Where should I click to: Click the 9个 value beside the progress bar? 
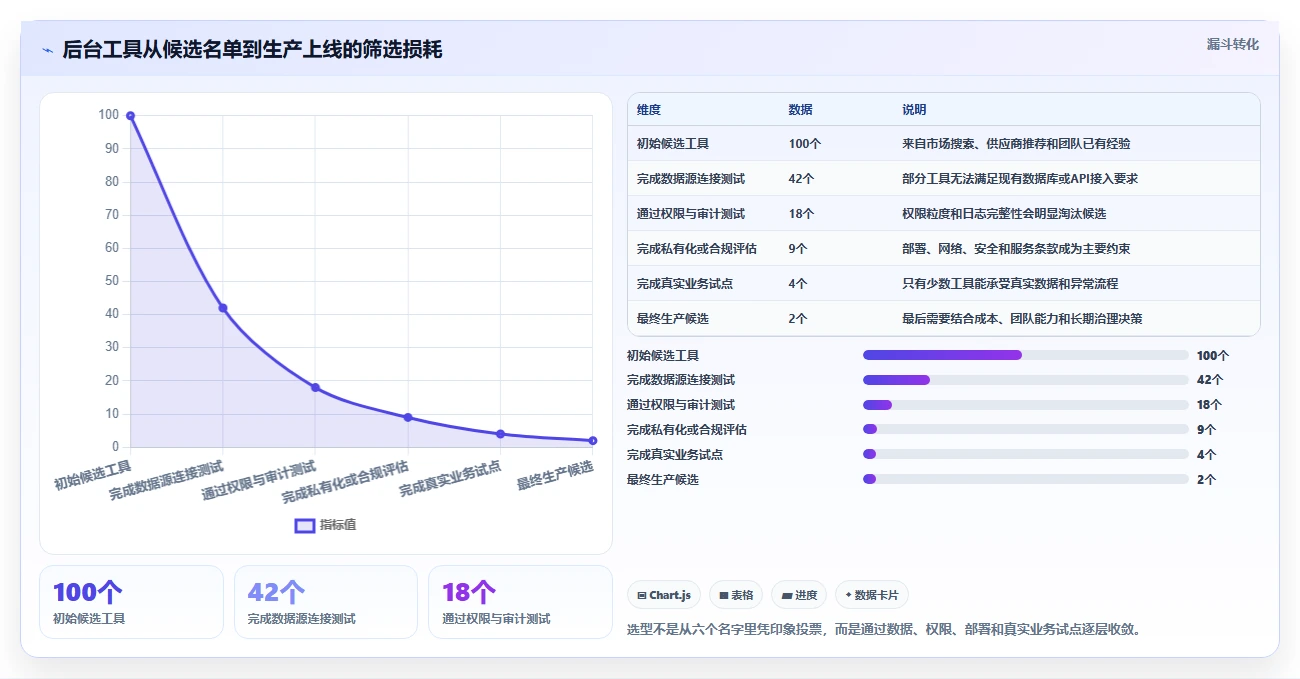[1207, 429]
